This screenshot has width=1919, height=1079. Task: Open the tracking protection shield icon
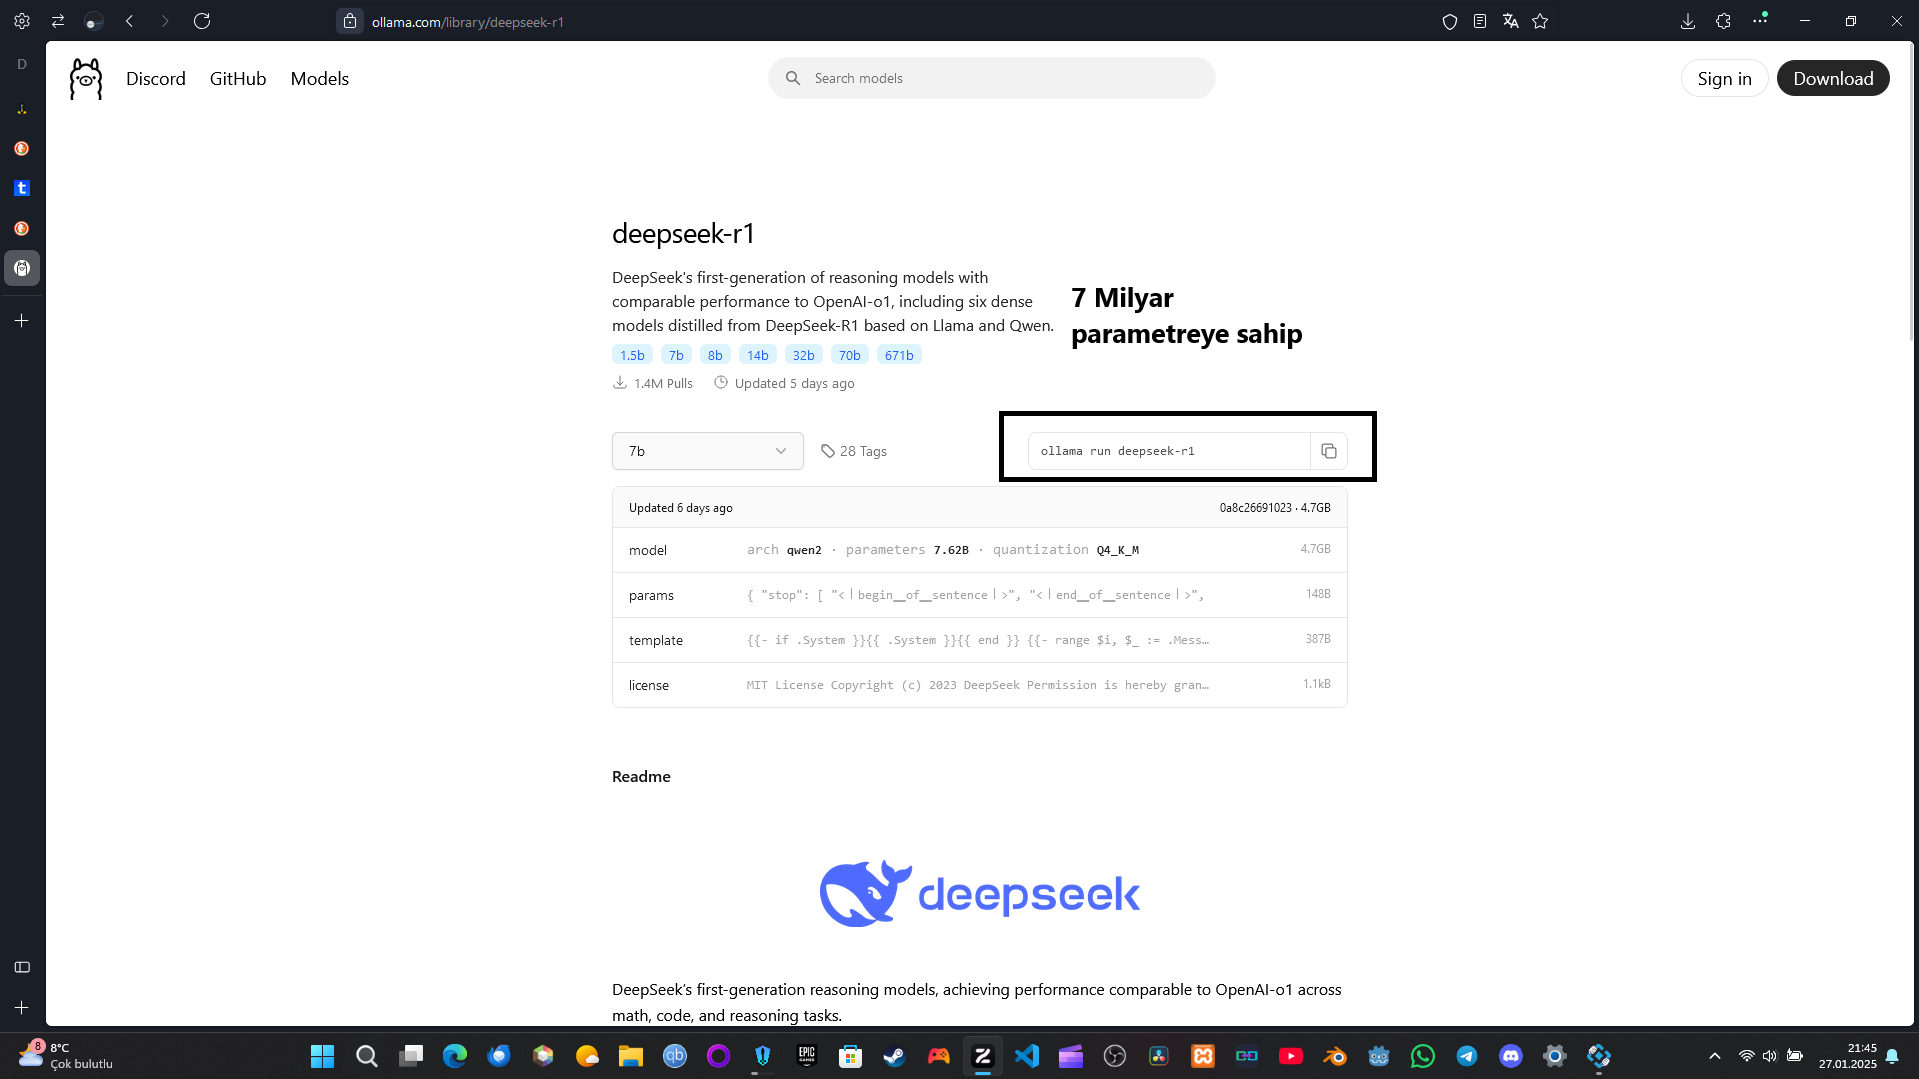tap(1450, 21)
